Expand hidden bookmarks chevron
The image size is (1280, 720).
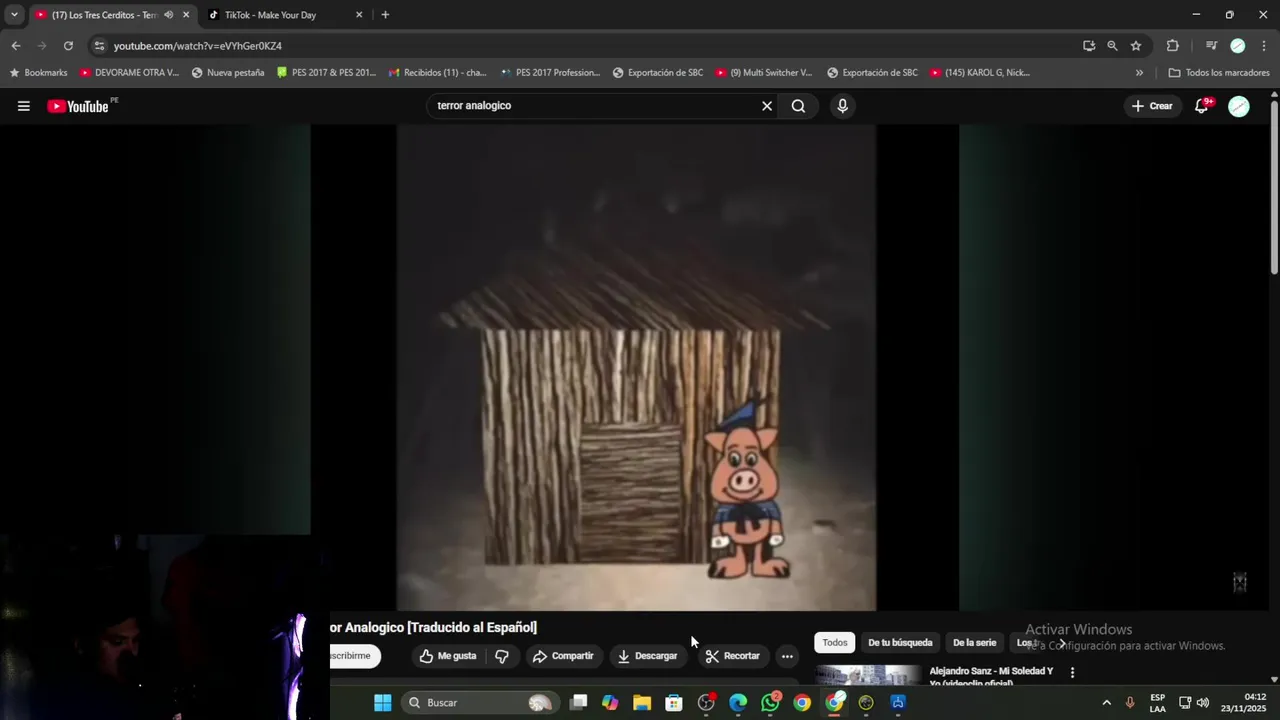point(1139,73)
